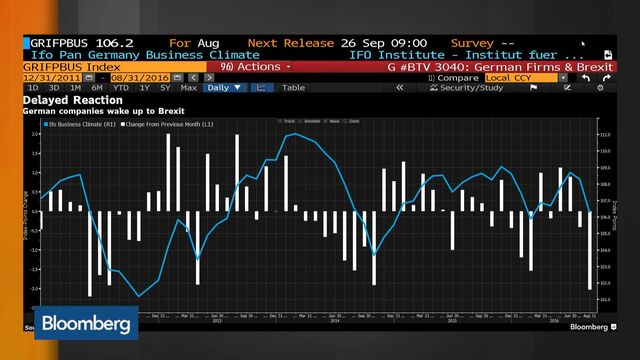The image size is (640, 360).
Task: Toggle the Track chart option
Action: (x=287, y=121)
